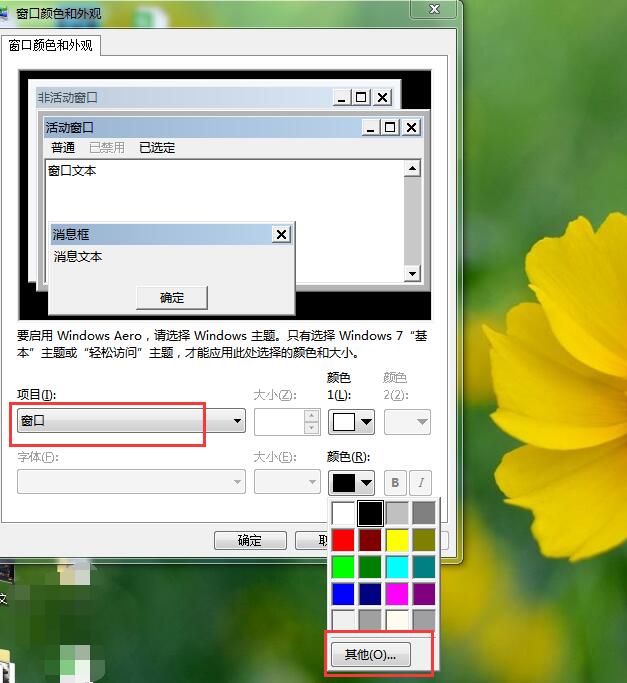
Task: Click the 窗口文本 text in the preview
Action: pos(72,171)
